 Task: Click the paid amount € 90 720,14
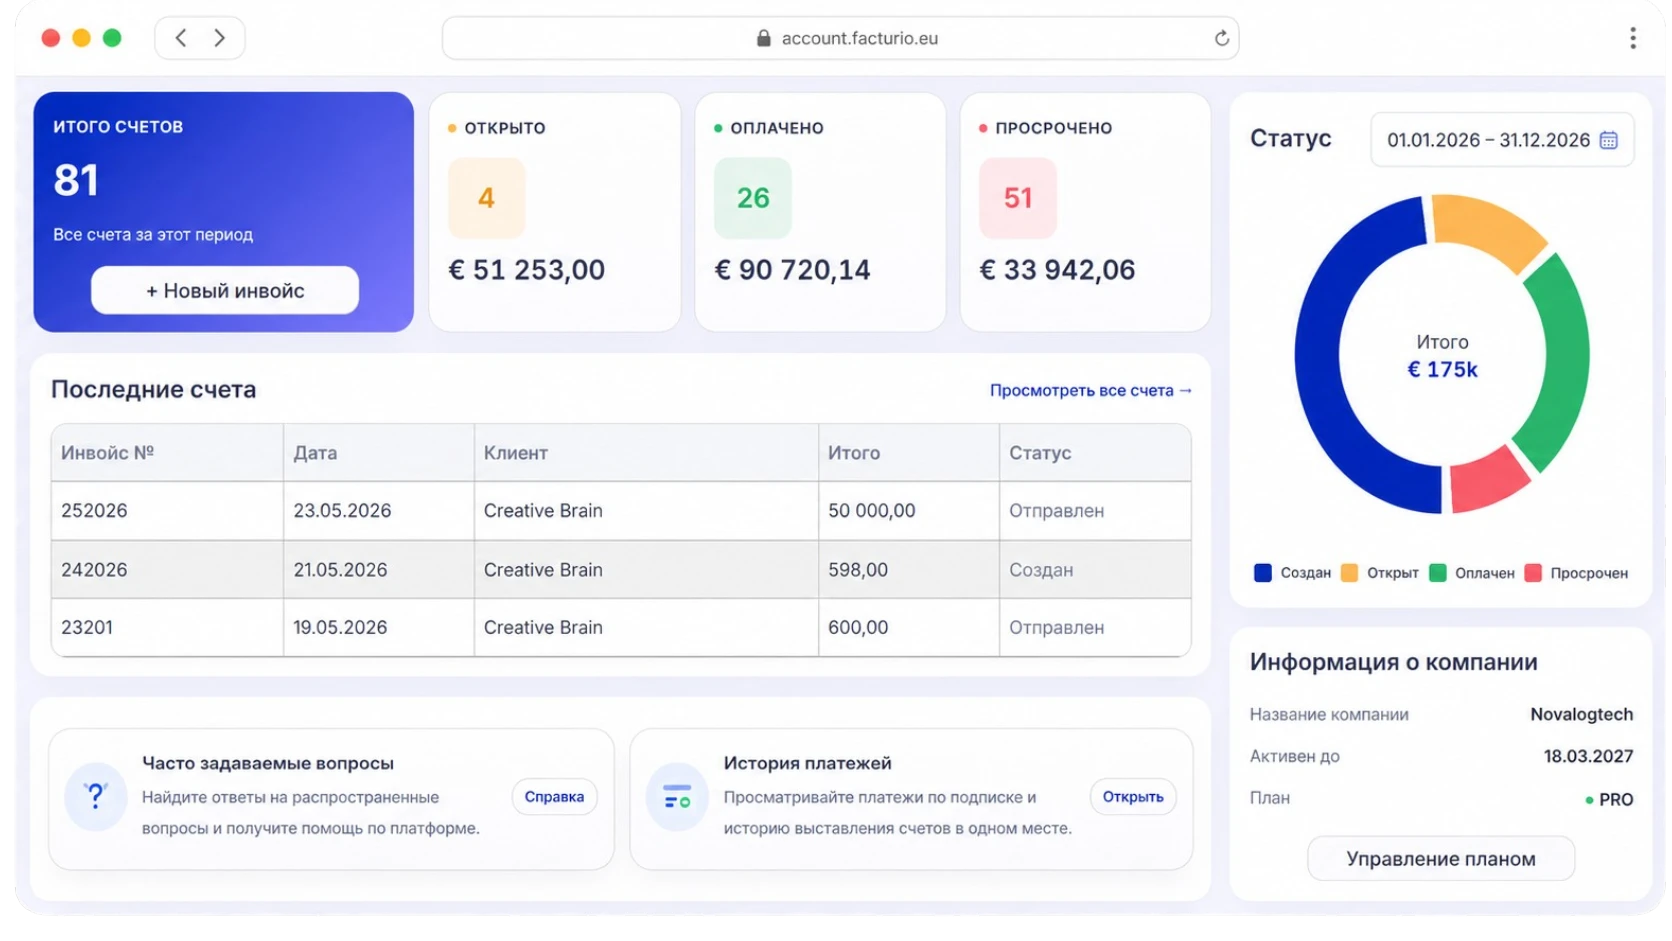(792, 269)
